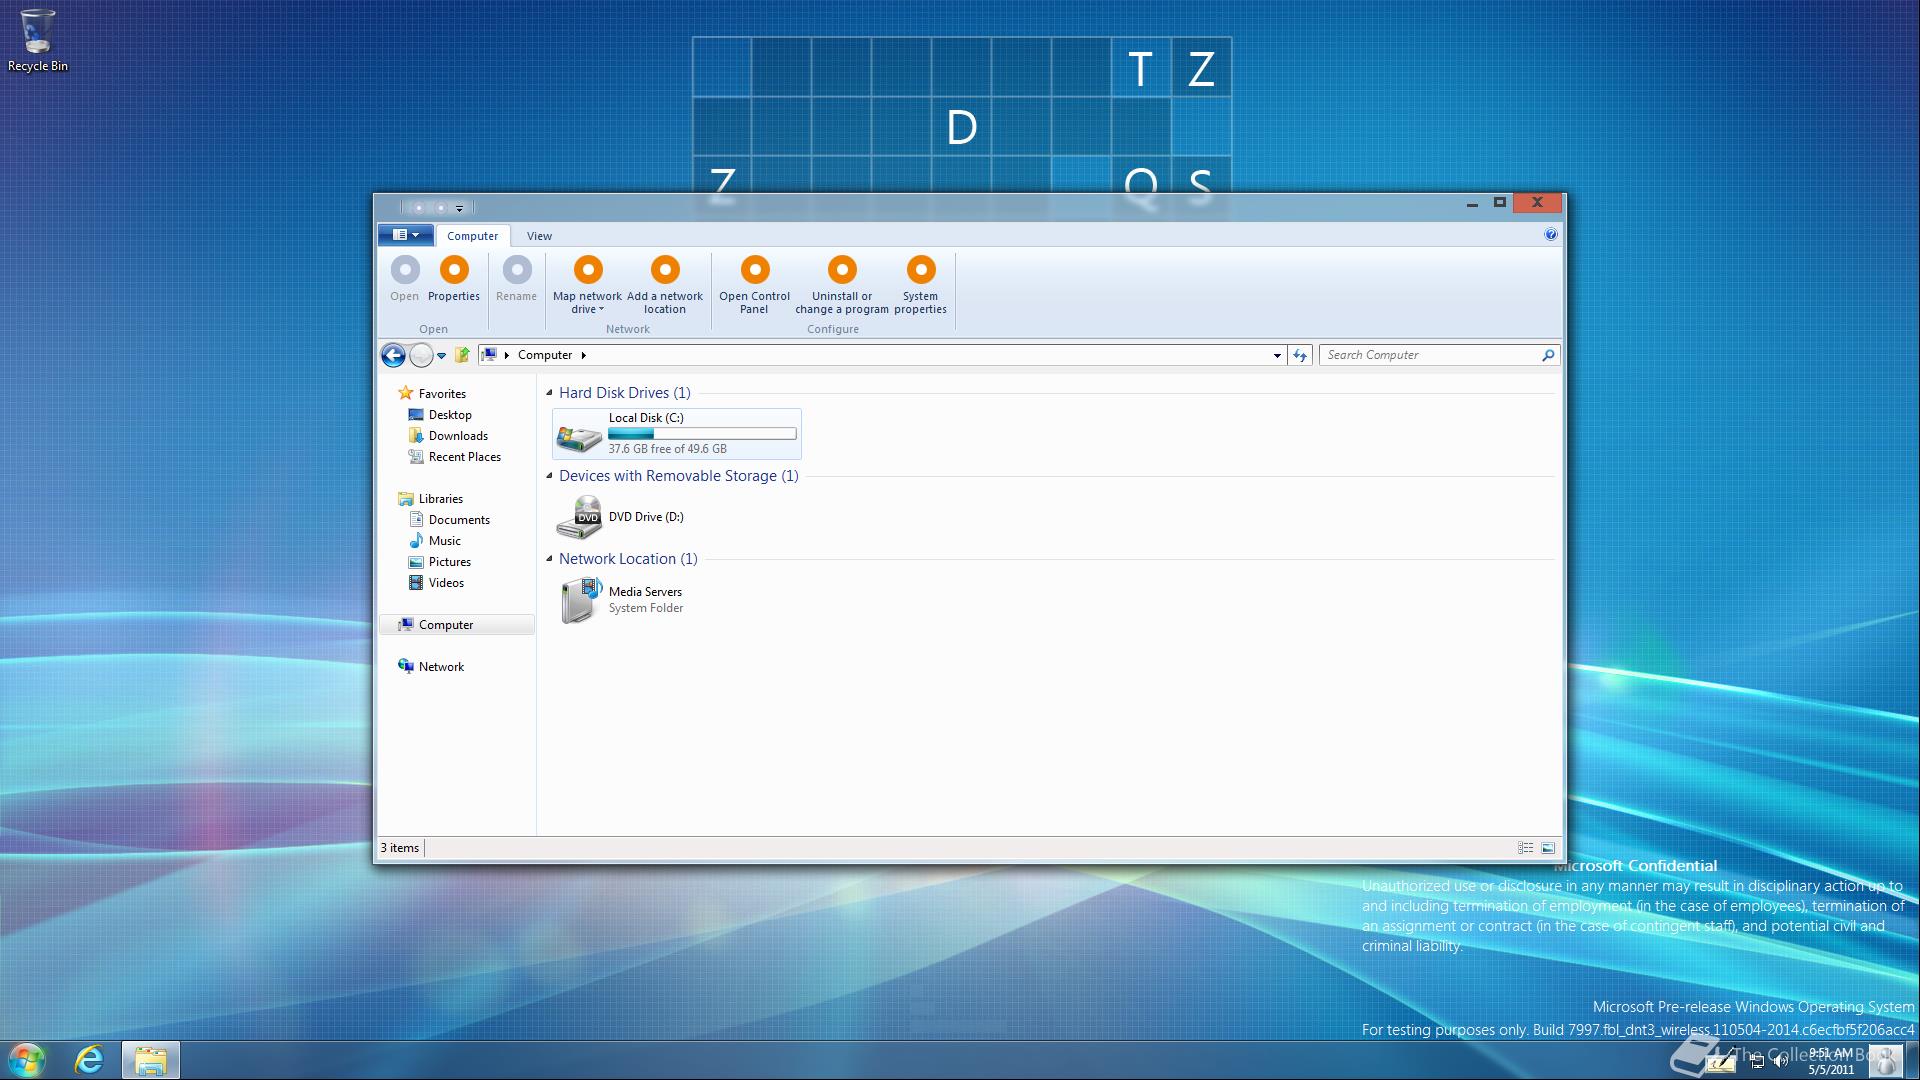
Task: Open the recent locations history dropdown
Action: pos(441,356)
